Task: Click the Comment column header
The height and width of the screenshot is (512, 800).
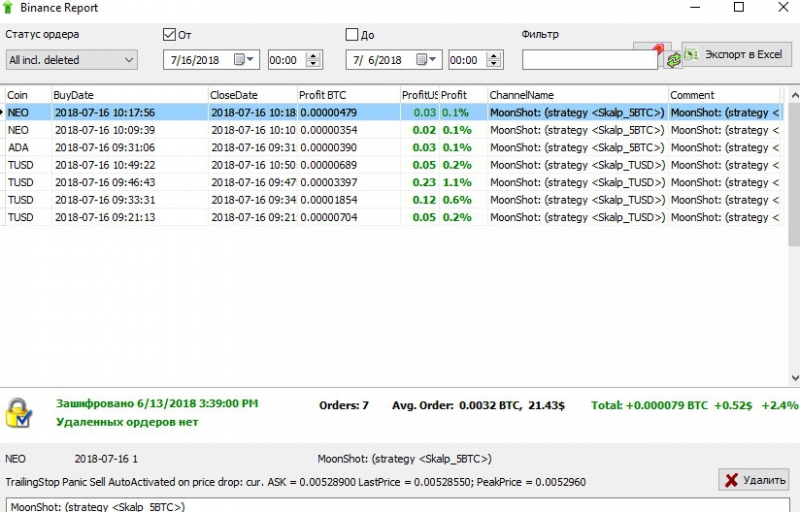Action: tap(724, 95)
